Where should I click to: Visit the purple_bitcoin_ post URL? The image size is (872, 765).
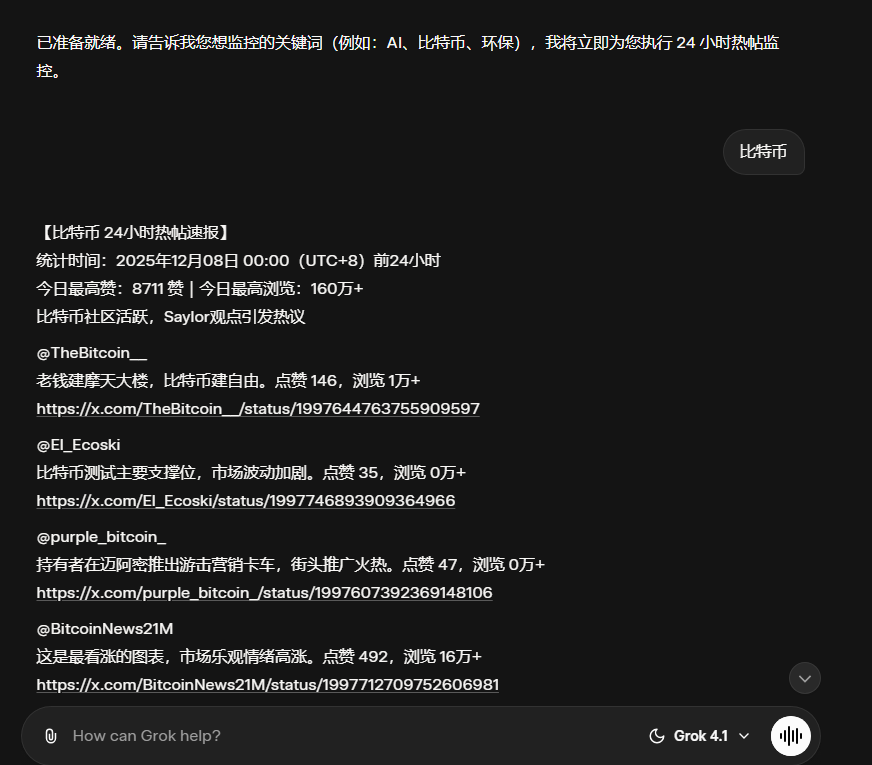pyautogui.click(x=264, y=592)
